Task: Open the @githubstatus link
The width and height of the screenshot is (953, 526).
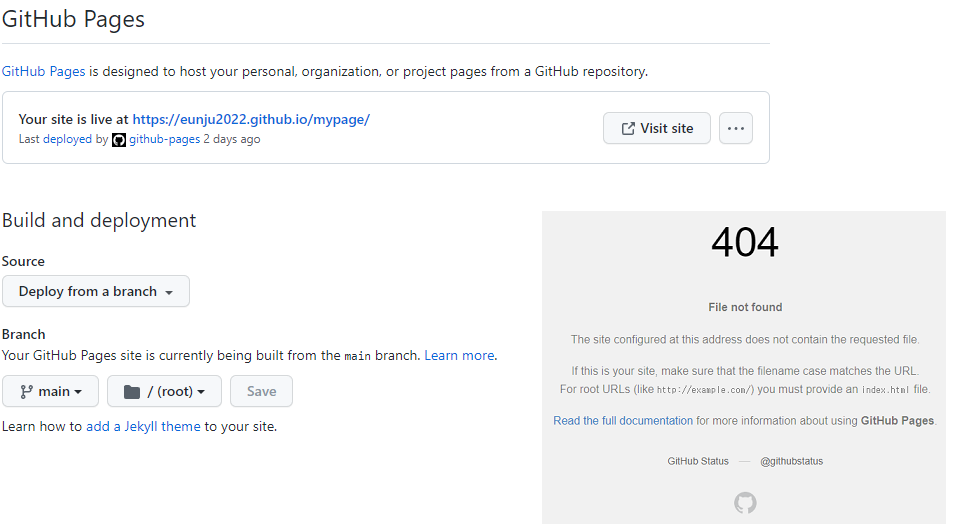Action: pyautogui.click(x=791, y=461)
